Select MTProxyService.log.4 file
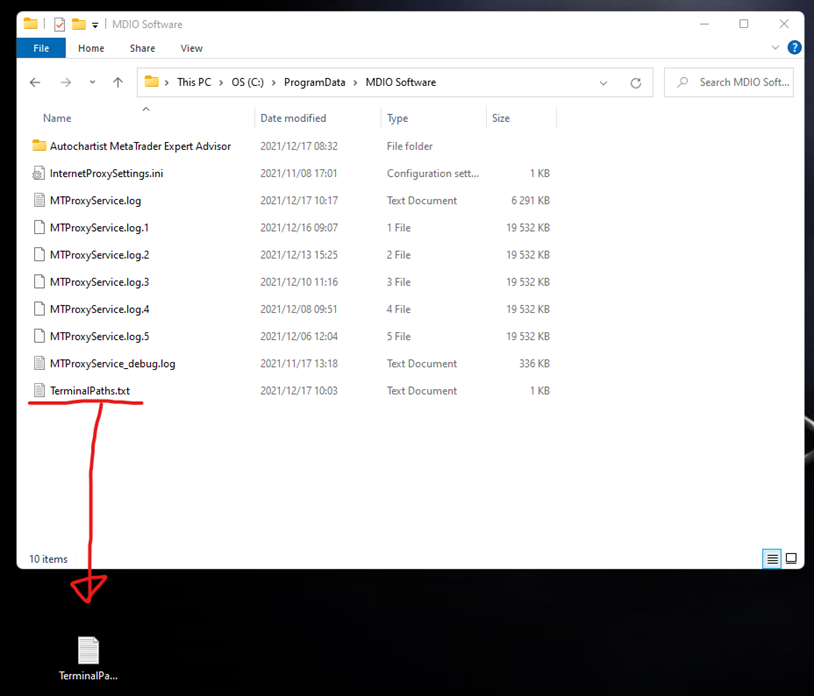The height and width of the screenshot is (696, 814). [x=99, y=309]
